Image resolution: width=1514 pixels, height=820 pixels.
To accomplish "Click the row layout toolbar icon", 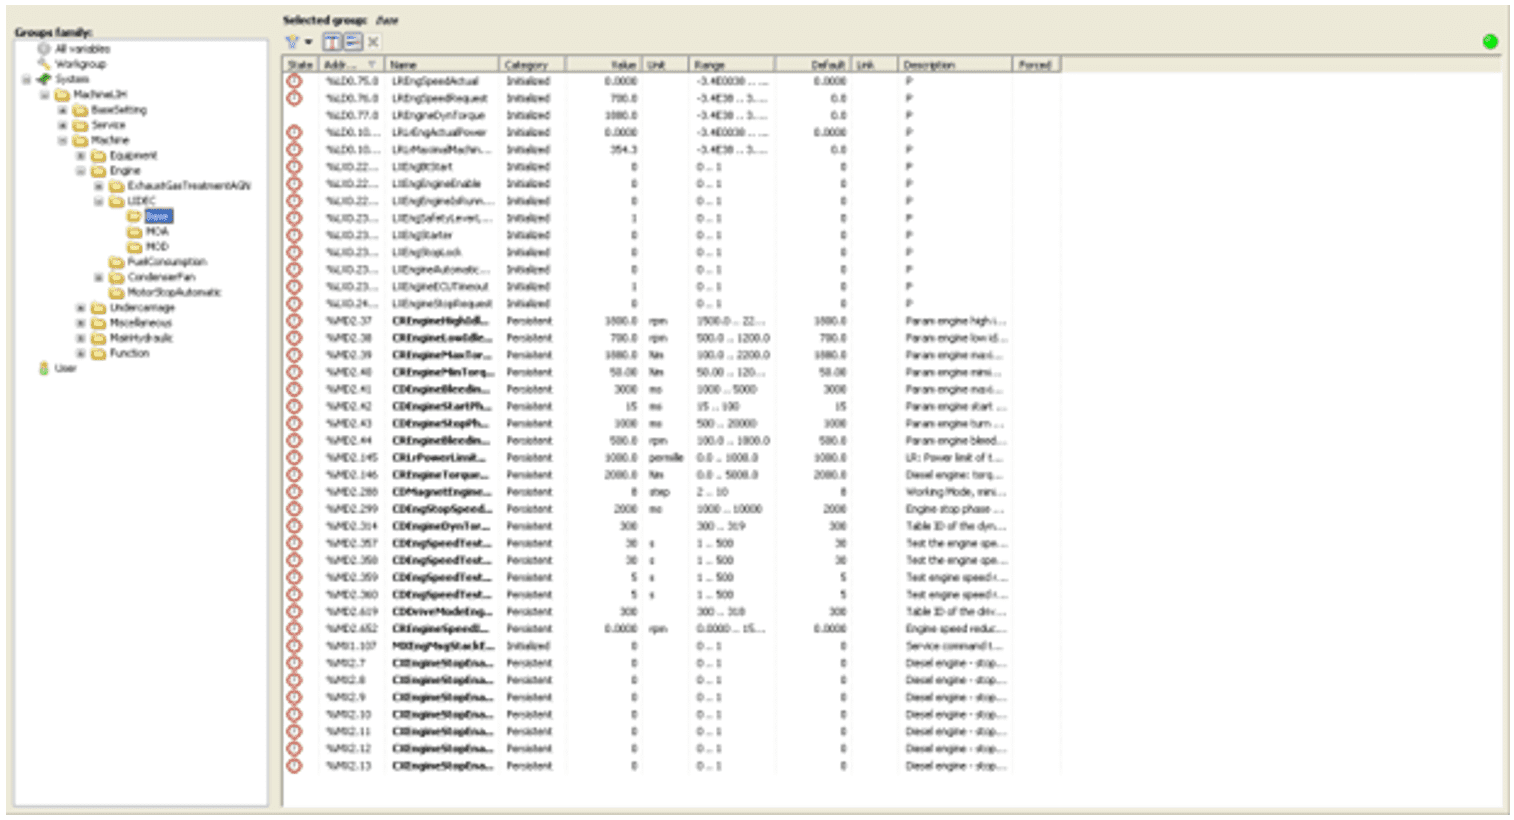I will [352, 42].
